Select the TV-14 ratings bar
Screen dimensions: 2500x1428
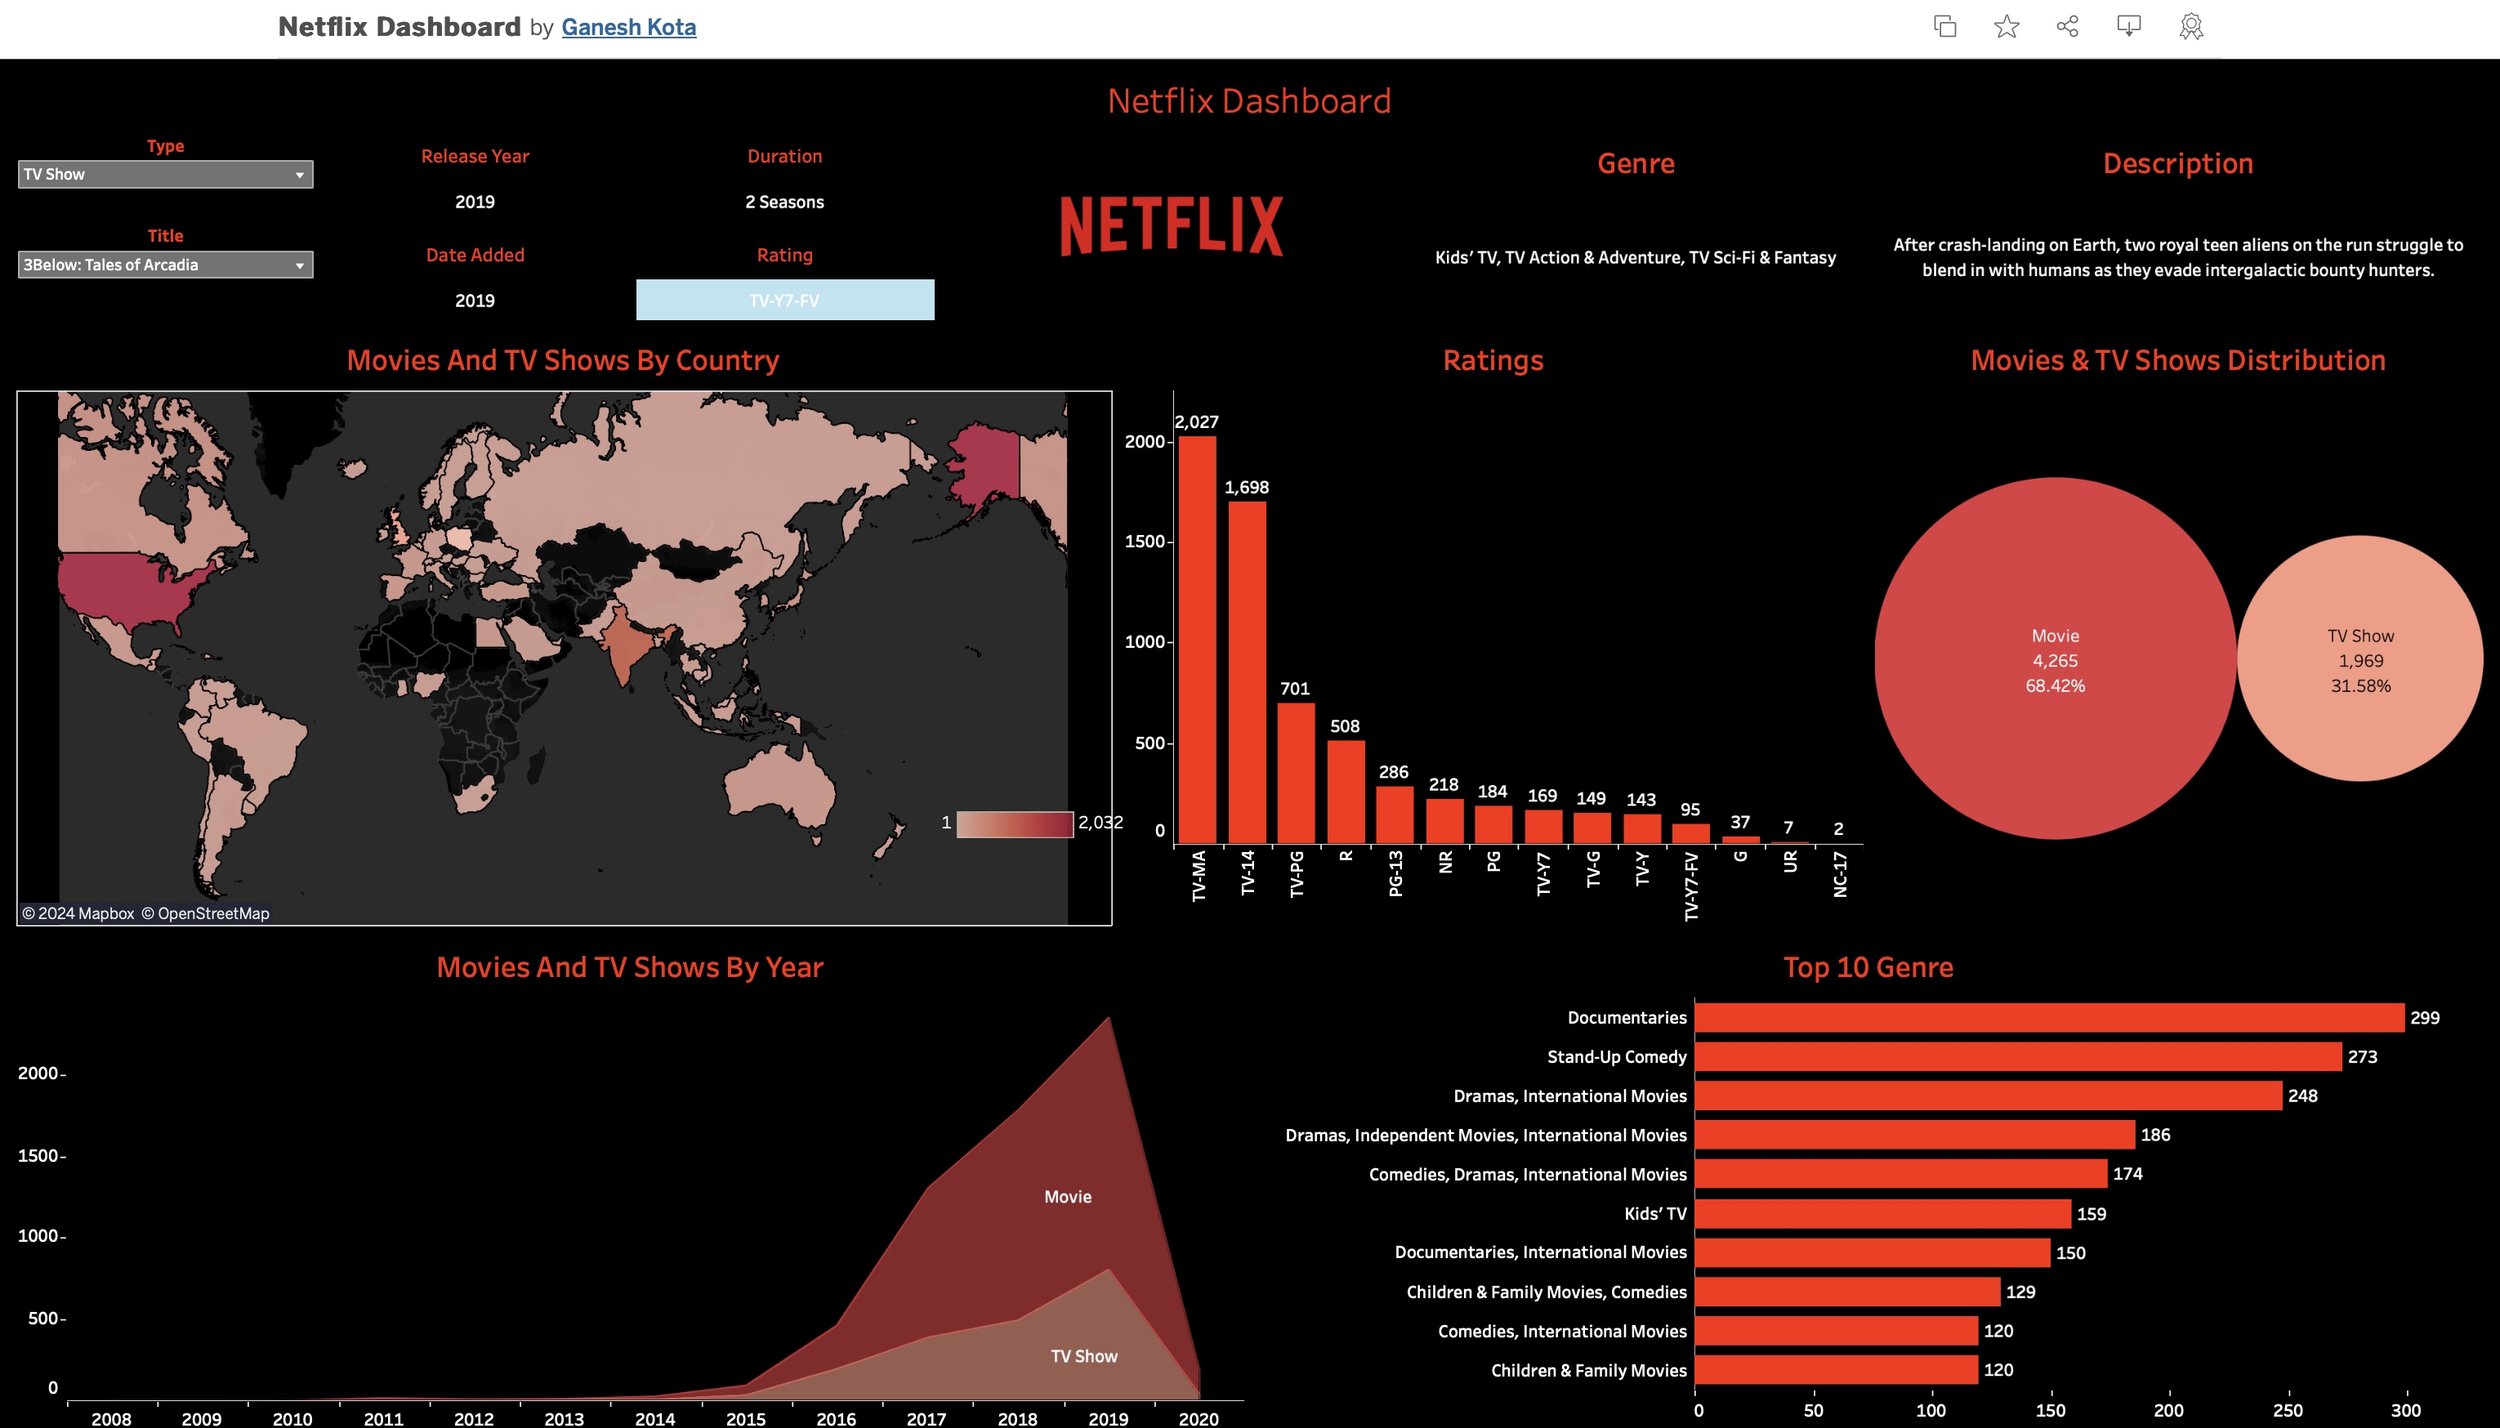pyautogui.click(x=1247, y=672)
